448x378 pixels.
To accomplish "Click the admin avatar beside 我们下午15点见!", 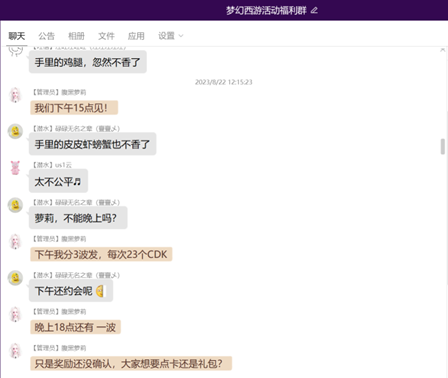I will point(15,95).
